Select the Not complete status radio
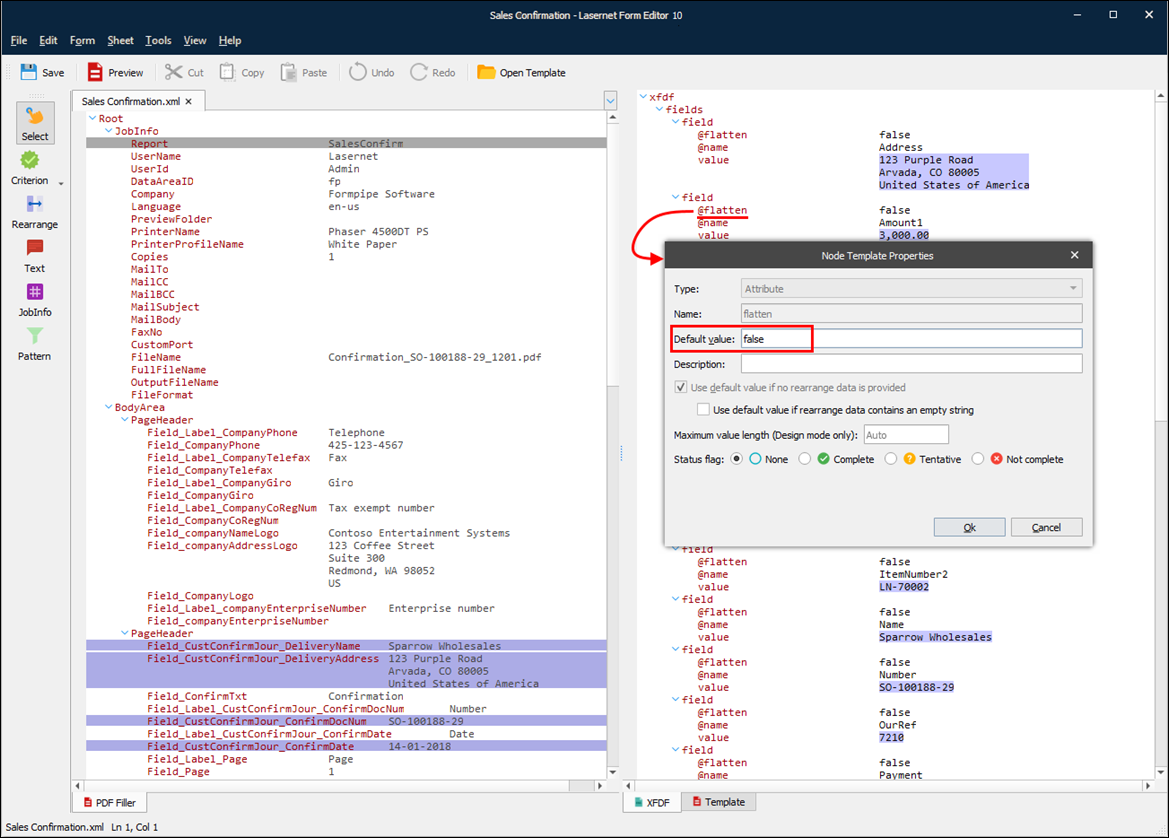Screen dimensions: 1169x838 tap(977, 459)
